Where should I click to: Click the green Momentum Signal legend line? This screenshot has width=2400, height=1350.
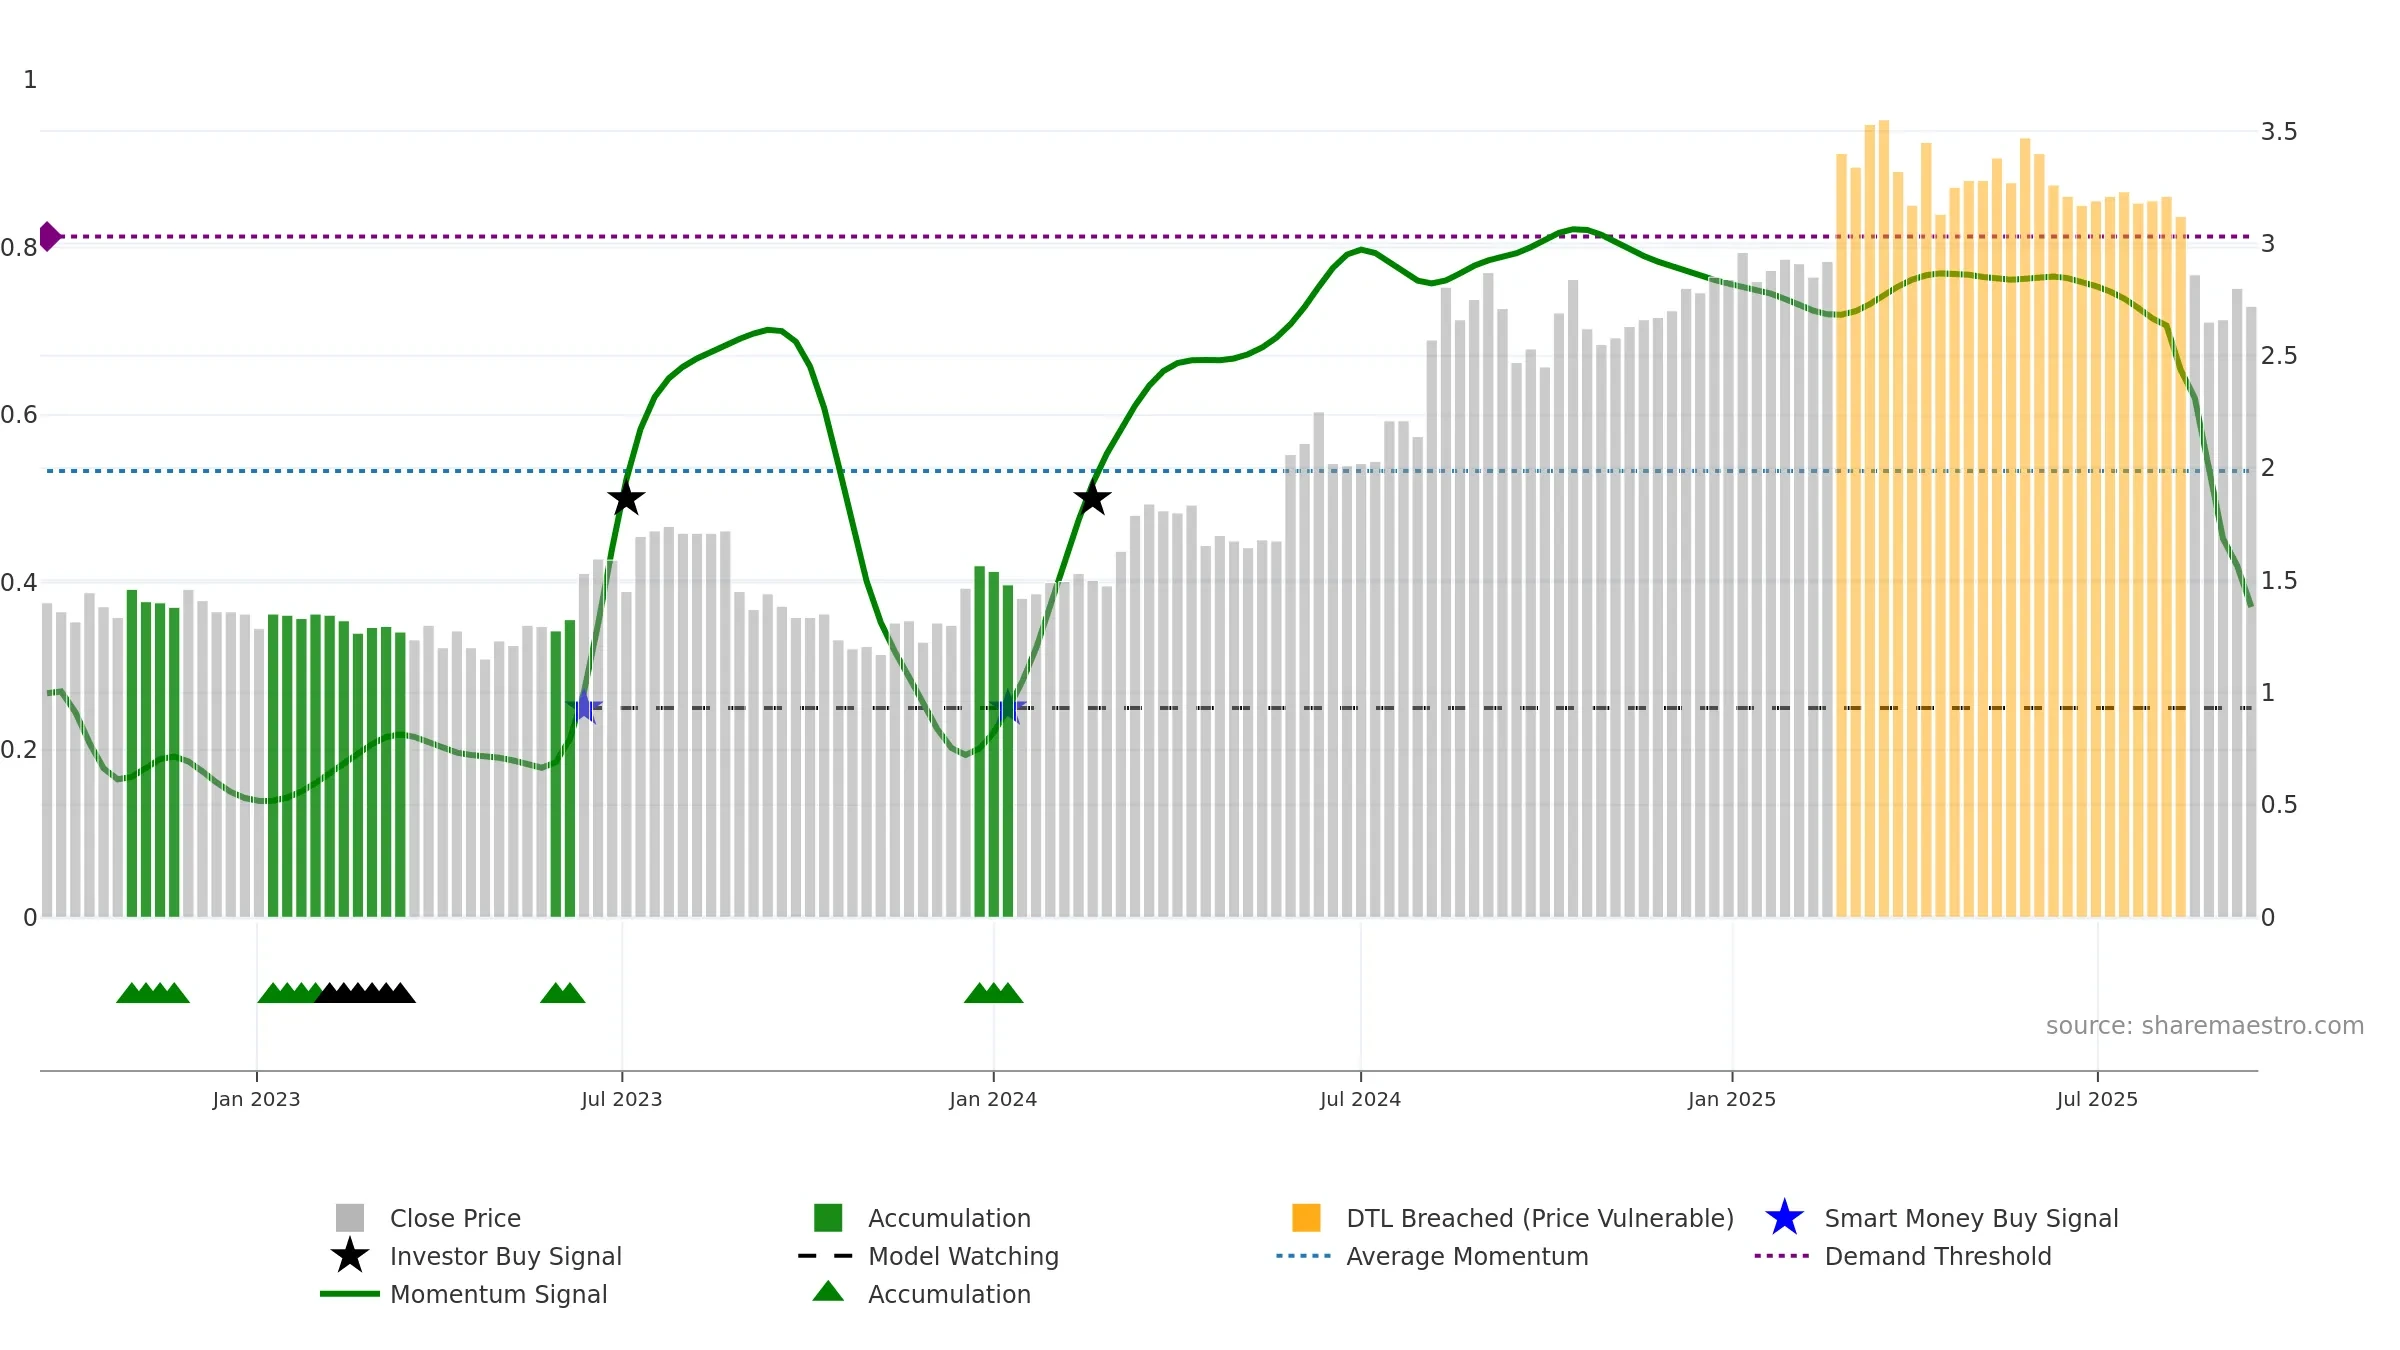coord(350,1294)
